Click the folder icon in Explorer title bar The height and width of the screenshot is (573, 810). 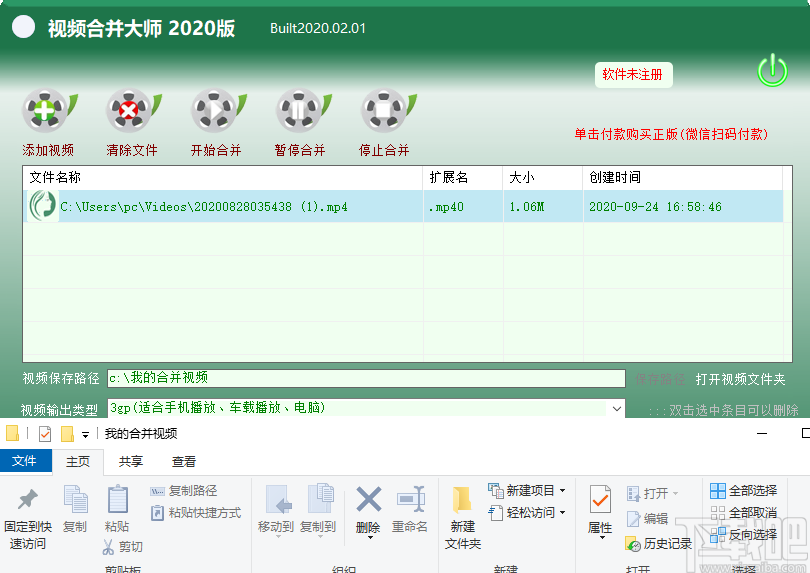(13, 433)
